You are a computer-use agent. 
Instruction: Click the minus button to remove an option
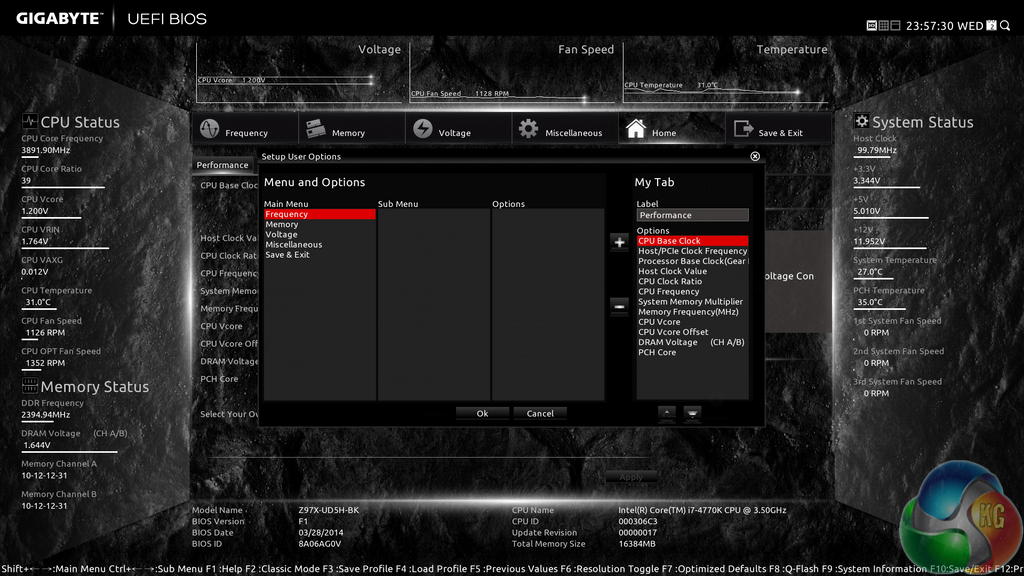point(619,306)
